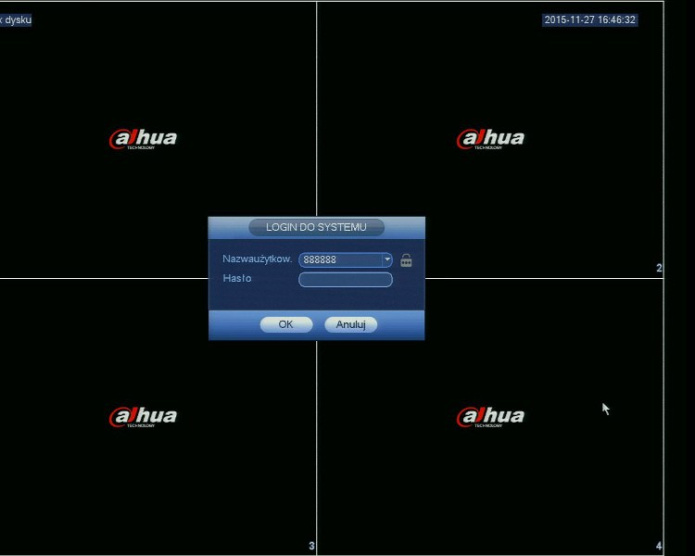
Task: Click the channel 3 number label
Action: pos(311,546)
